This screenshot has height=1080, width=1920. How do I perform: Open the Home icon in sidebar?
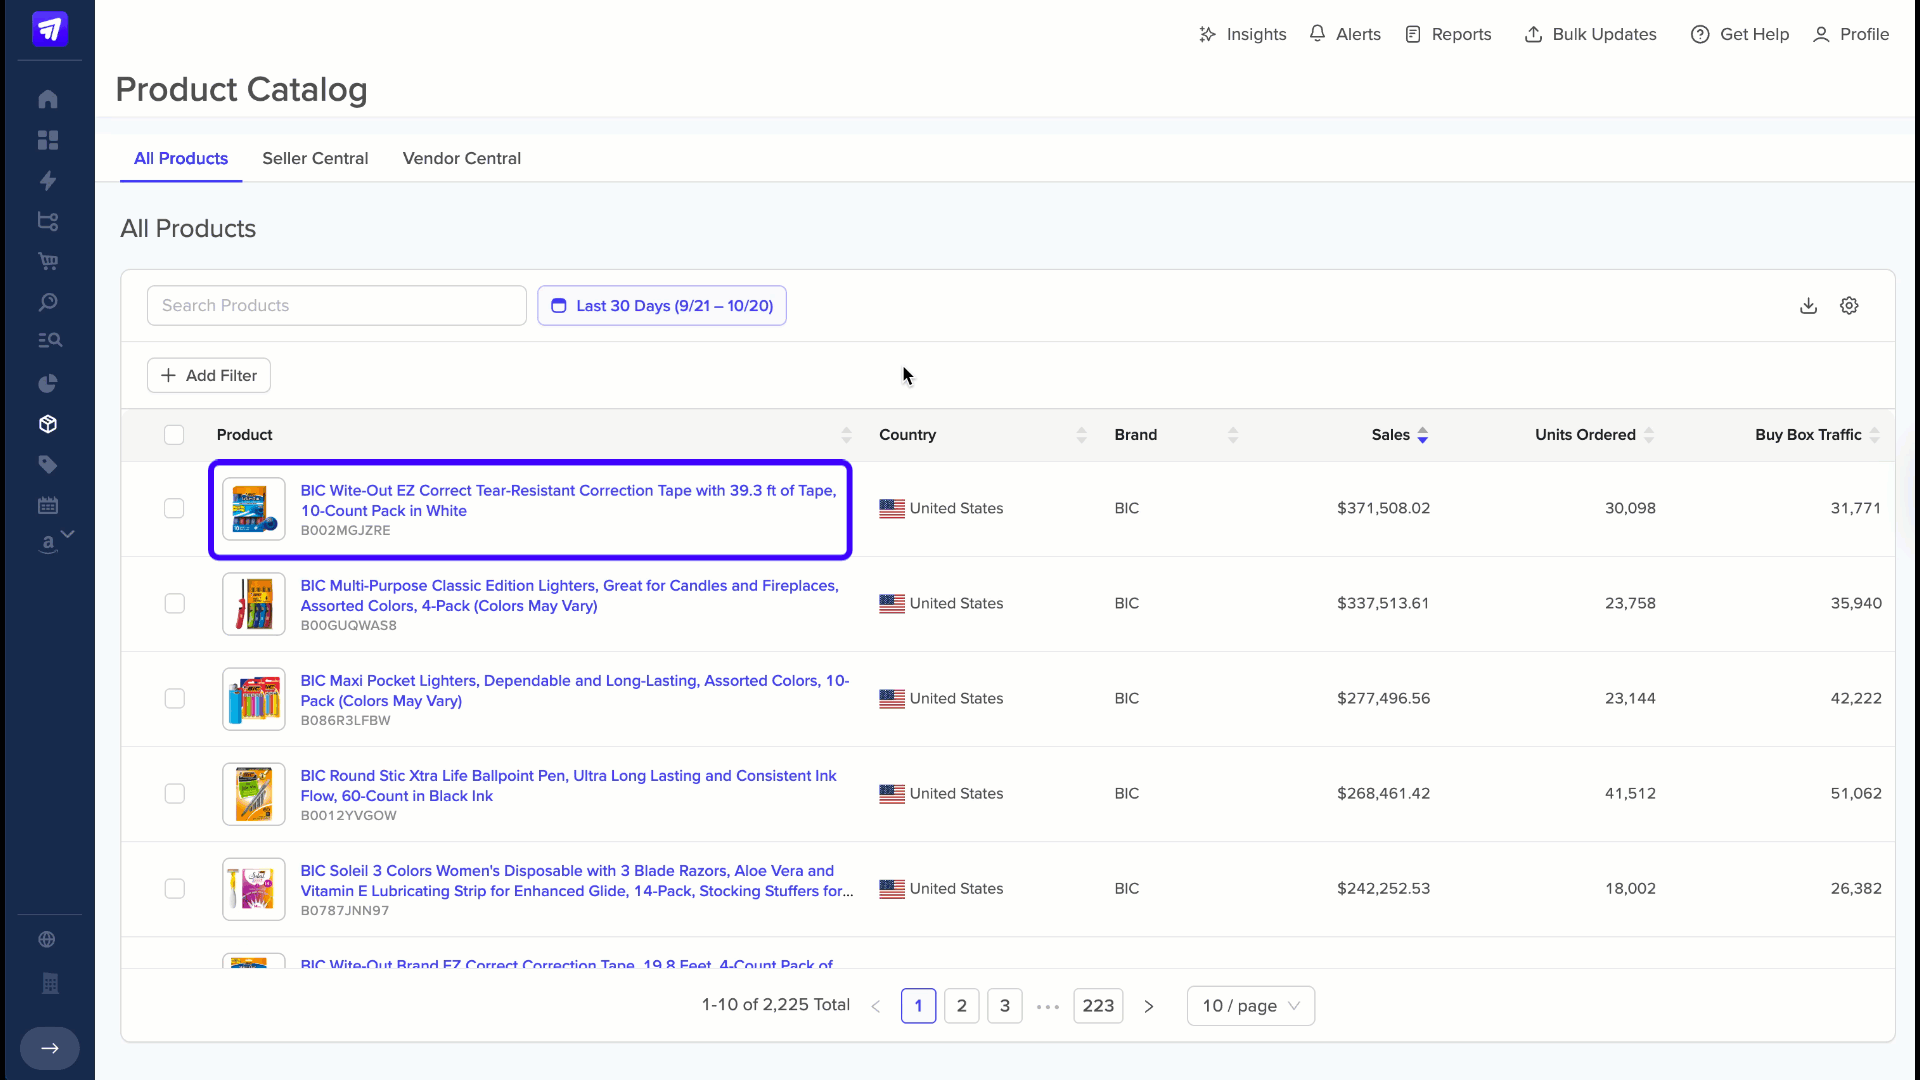pyautogui.click(x=48, y=99)
